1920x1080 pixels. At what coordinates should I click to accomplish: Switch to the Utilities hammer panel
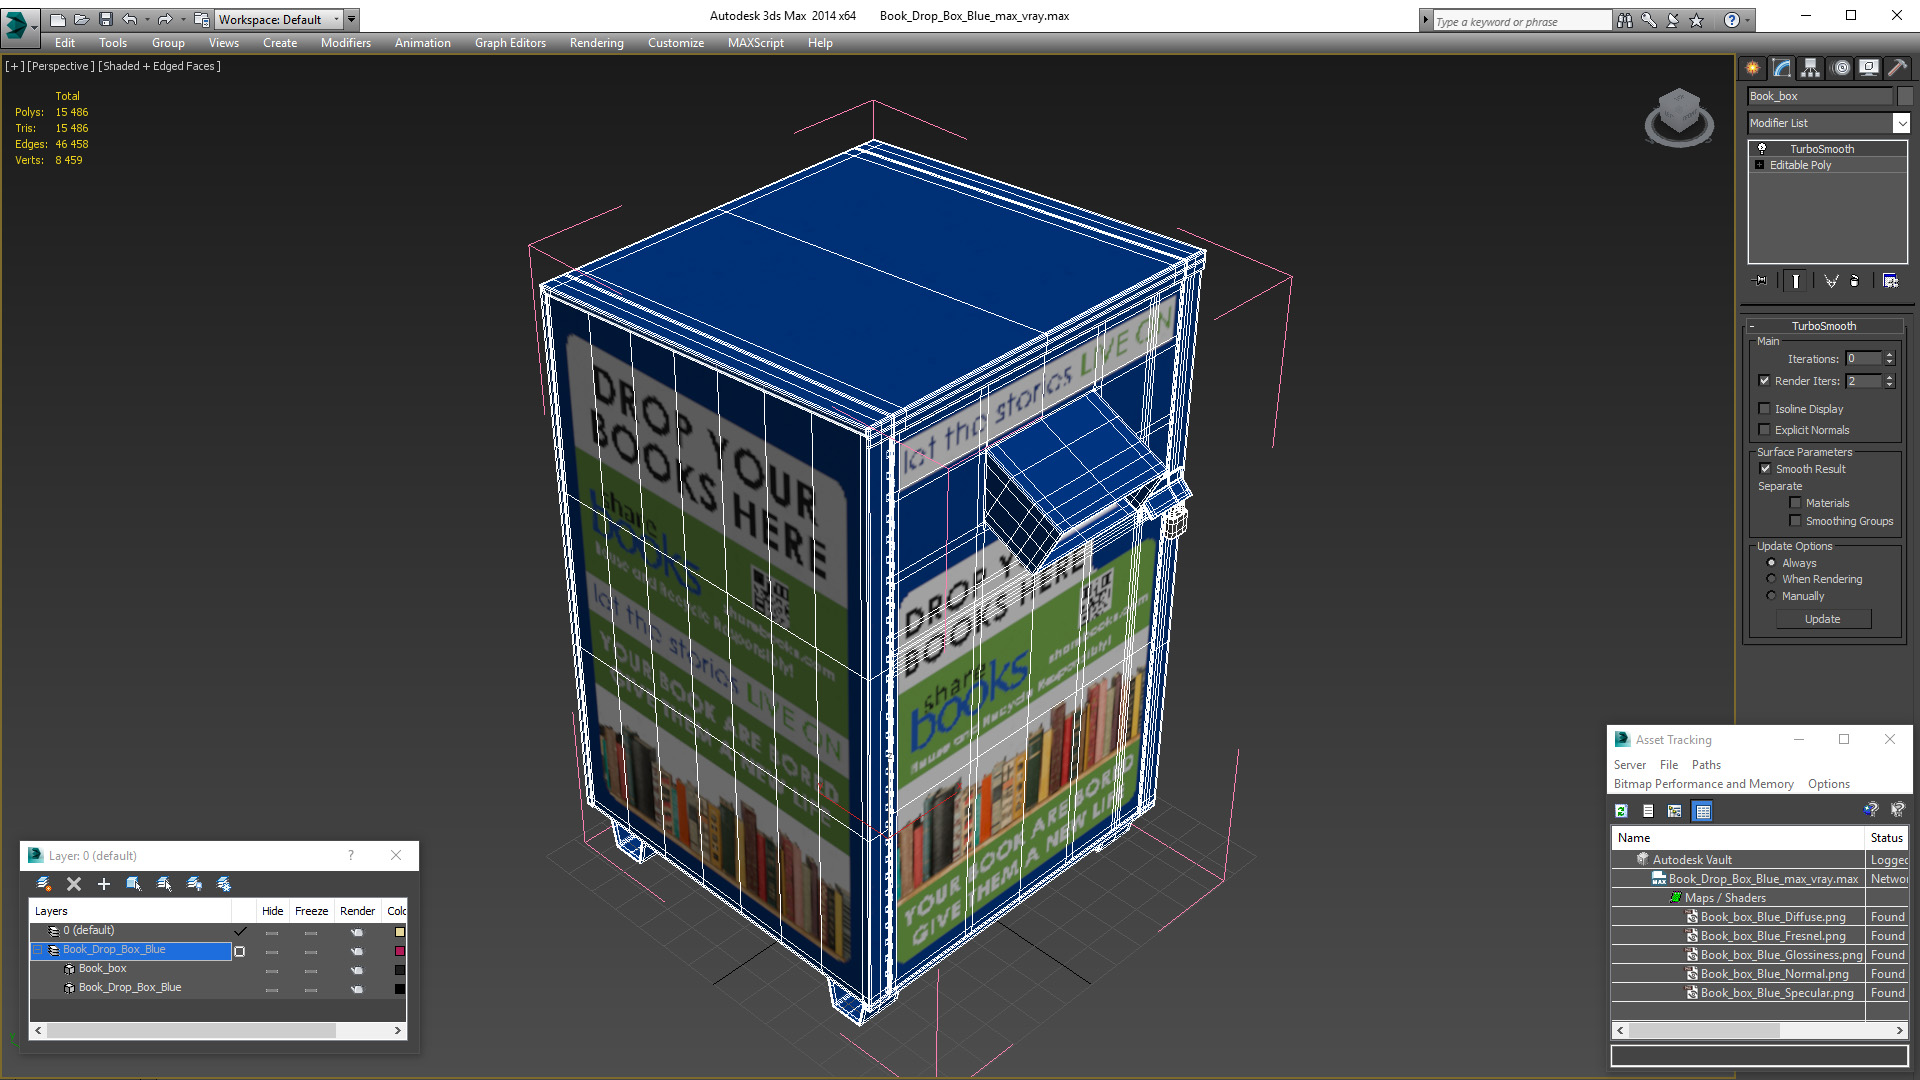[x=1897, y=68]
